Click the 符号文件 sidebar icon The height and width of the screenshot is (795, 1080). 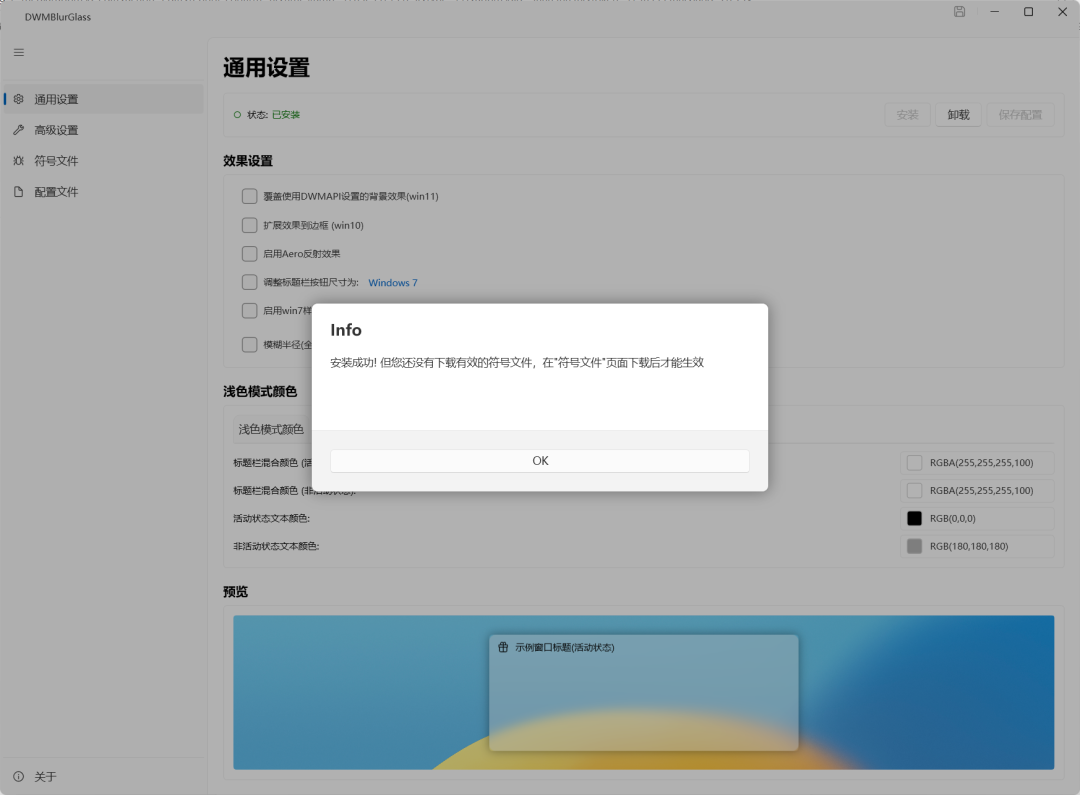click(18, 160)
